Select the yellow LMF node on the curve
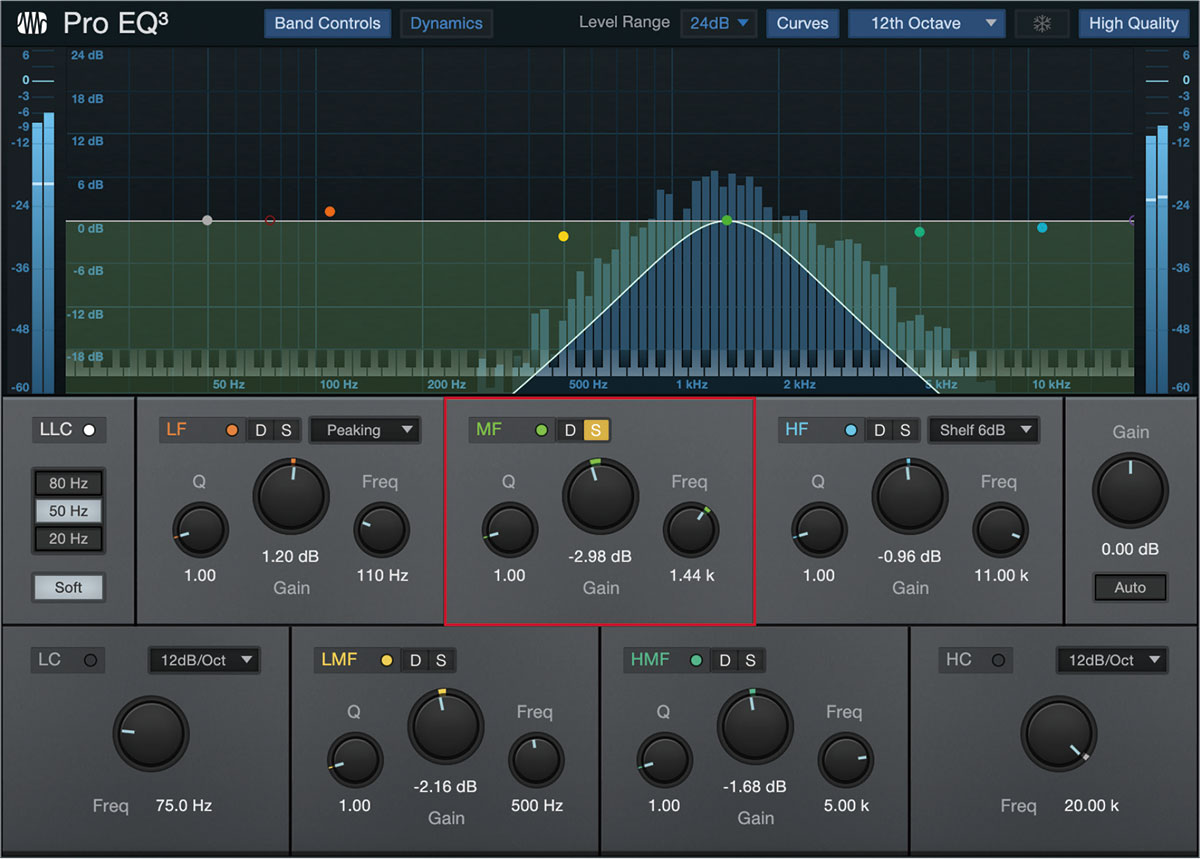Image resolution: width=1200 pixels, height=859 pixels. tap(563, 237)
